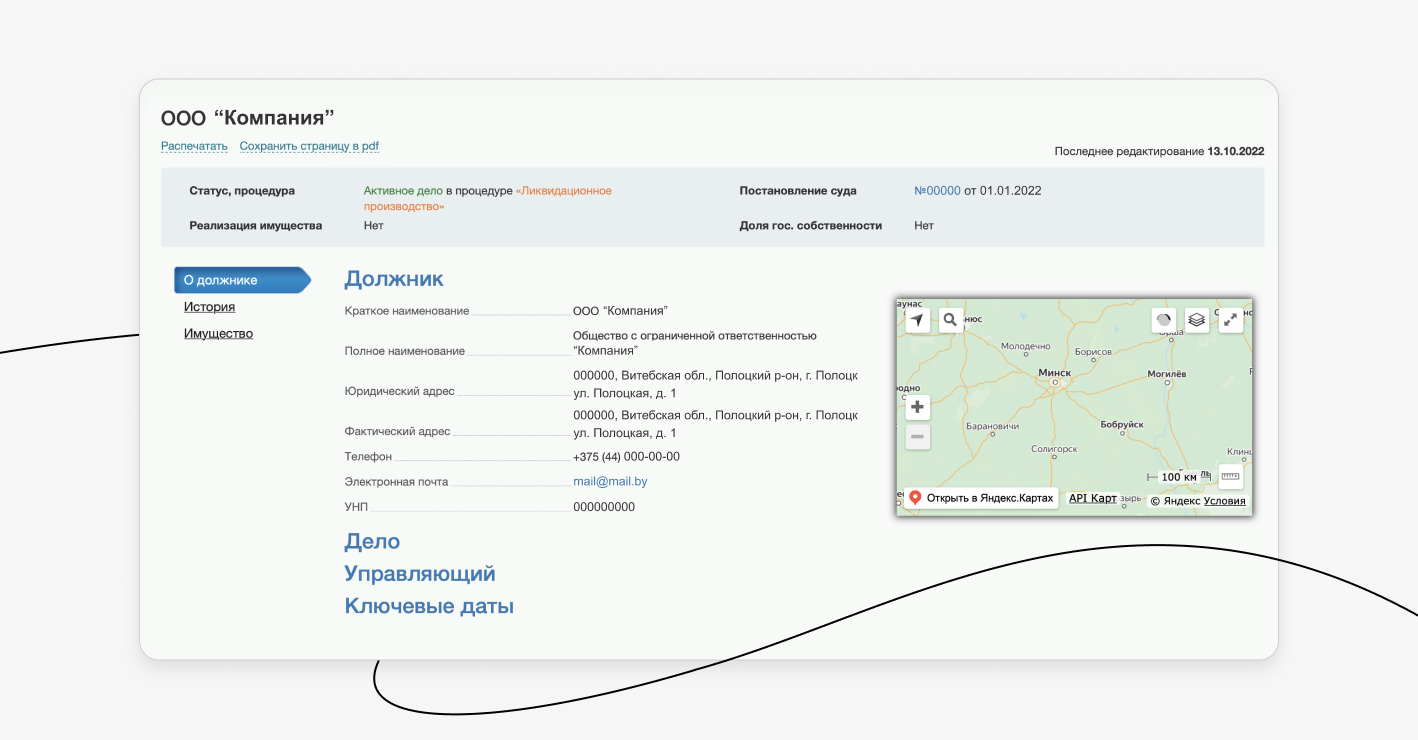Open court ruling №00000 link
Viewport: 1418px width, 740px height.
point(937,191)
